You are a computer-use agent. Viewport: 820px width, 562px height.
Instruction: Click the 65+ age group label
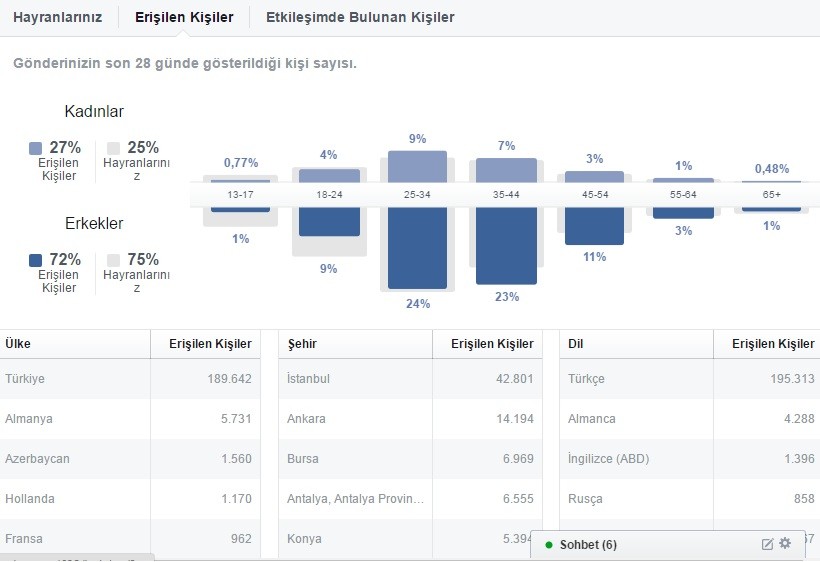click(x=771, y=194)
